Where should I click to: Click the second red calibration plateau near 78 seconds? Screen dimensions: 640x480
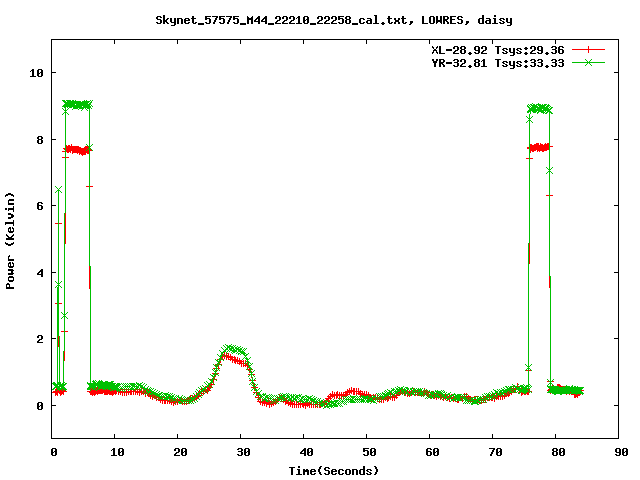click(x=540, y=147)
